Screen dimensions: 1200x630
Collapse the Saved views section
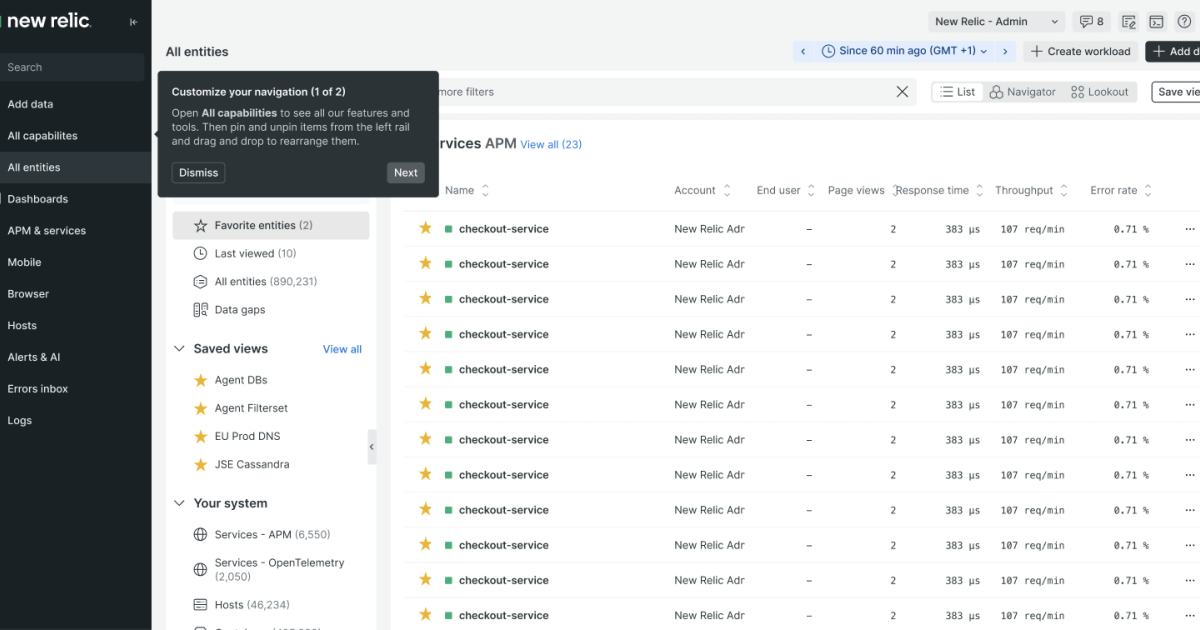[179, 348]
